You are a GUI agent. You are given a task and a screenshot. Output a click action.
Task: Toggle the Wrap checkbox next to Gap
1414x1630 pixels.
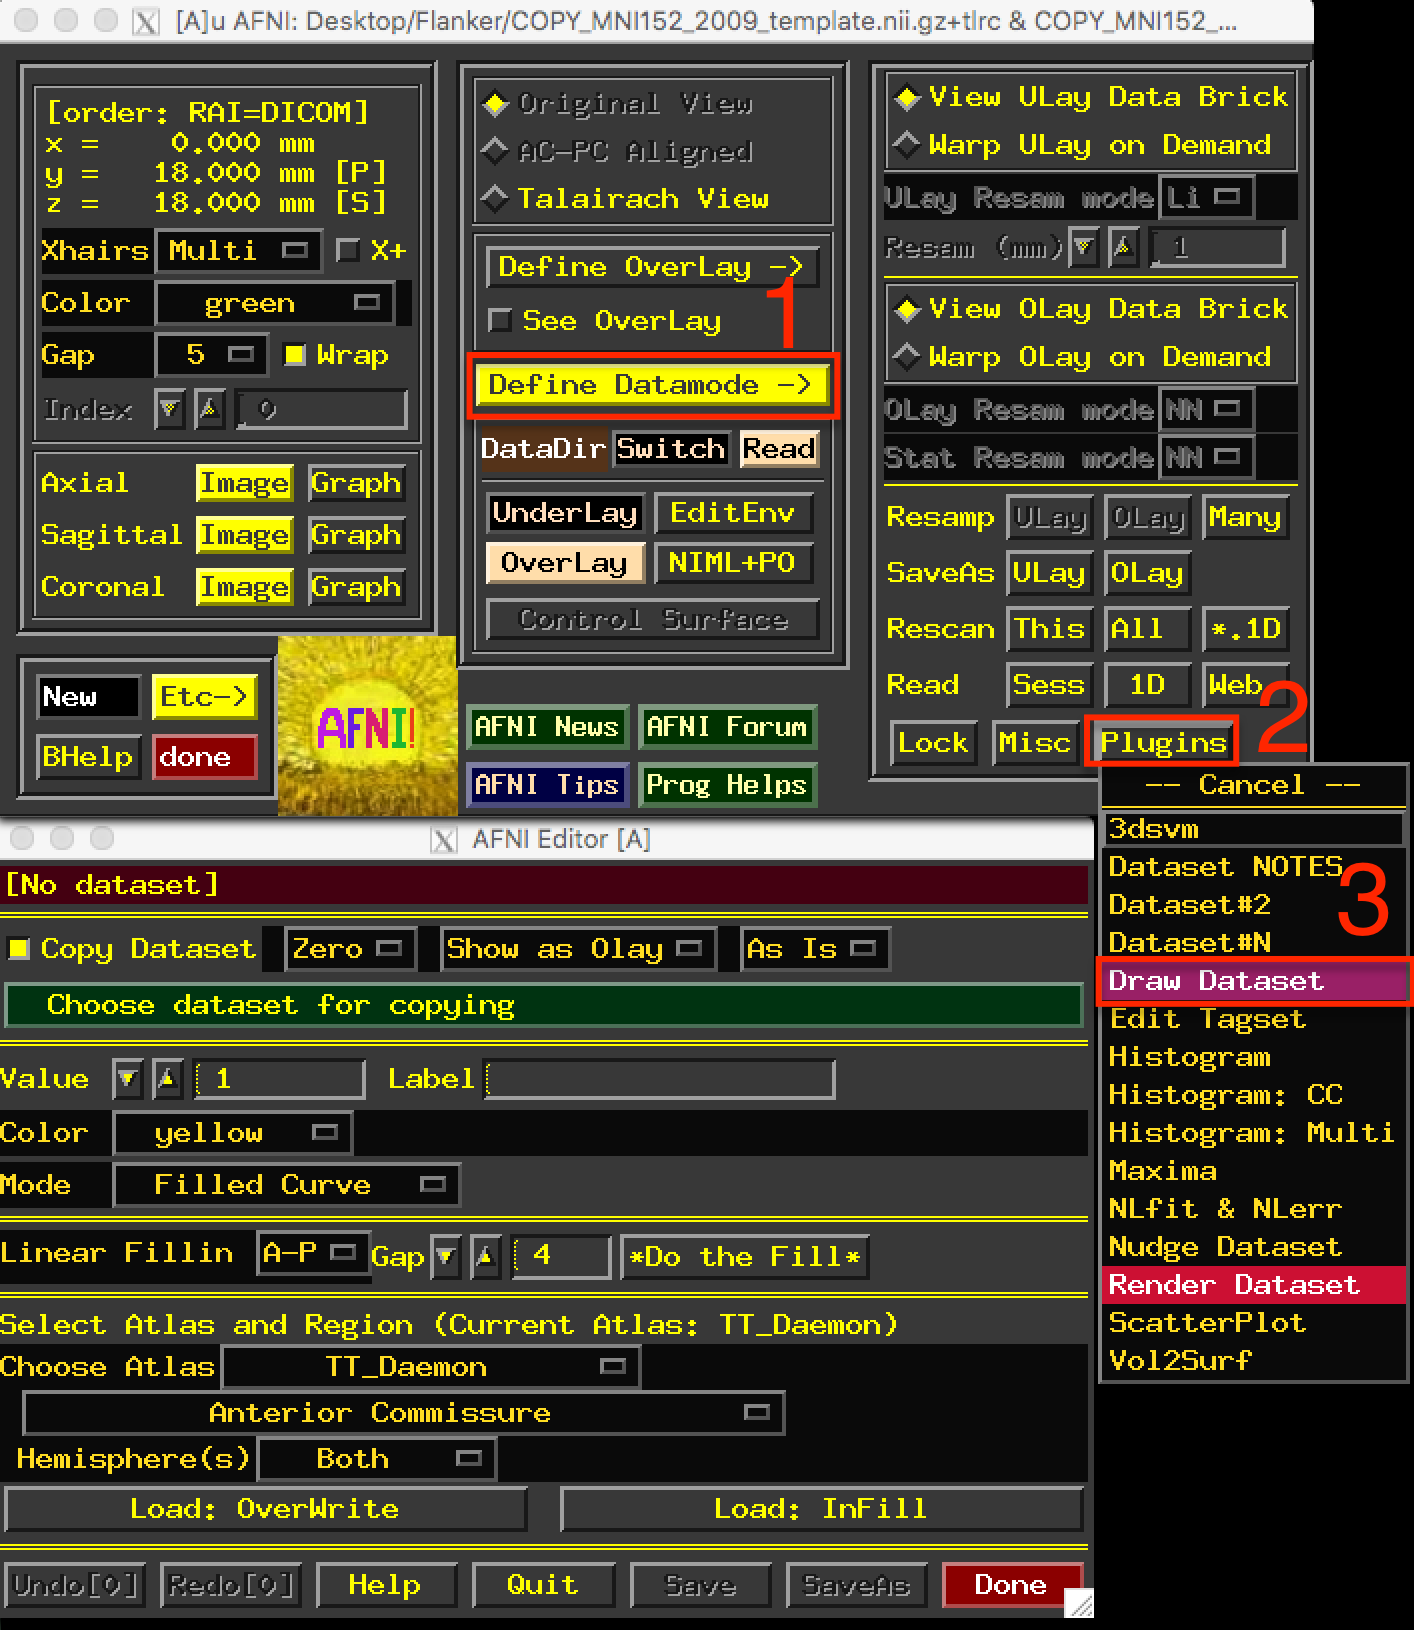295,355
